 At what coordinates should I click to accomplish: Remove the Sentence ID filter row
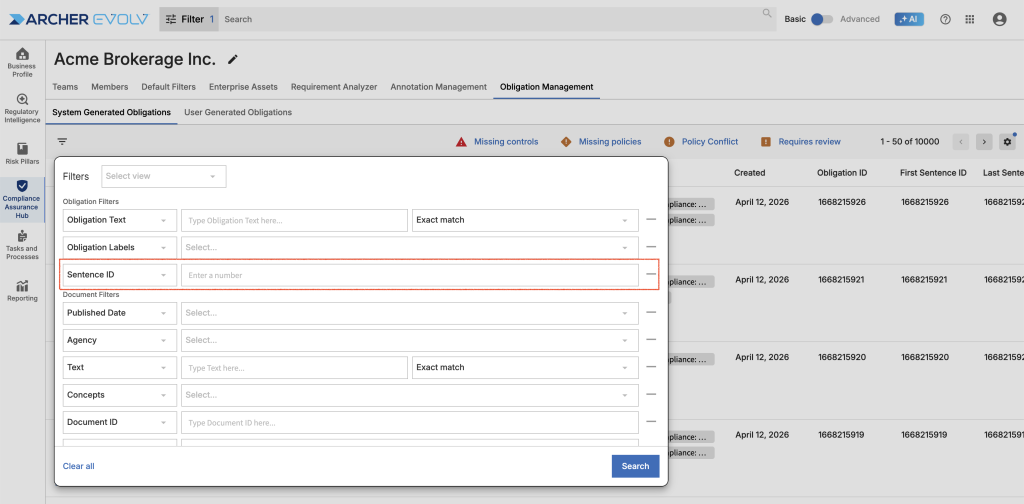click(x=651, y=274)
